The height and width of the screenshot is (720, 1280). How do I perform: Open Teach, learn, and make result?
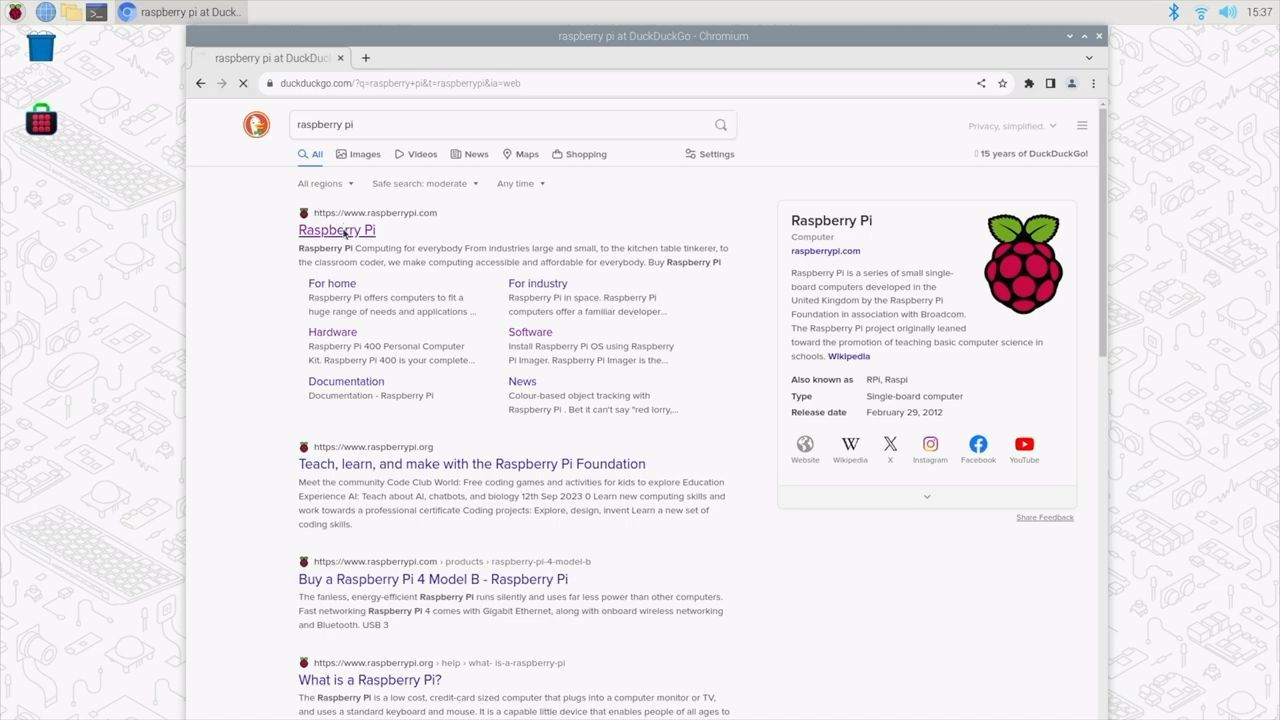(472, 464)
